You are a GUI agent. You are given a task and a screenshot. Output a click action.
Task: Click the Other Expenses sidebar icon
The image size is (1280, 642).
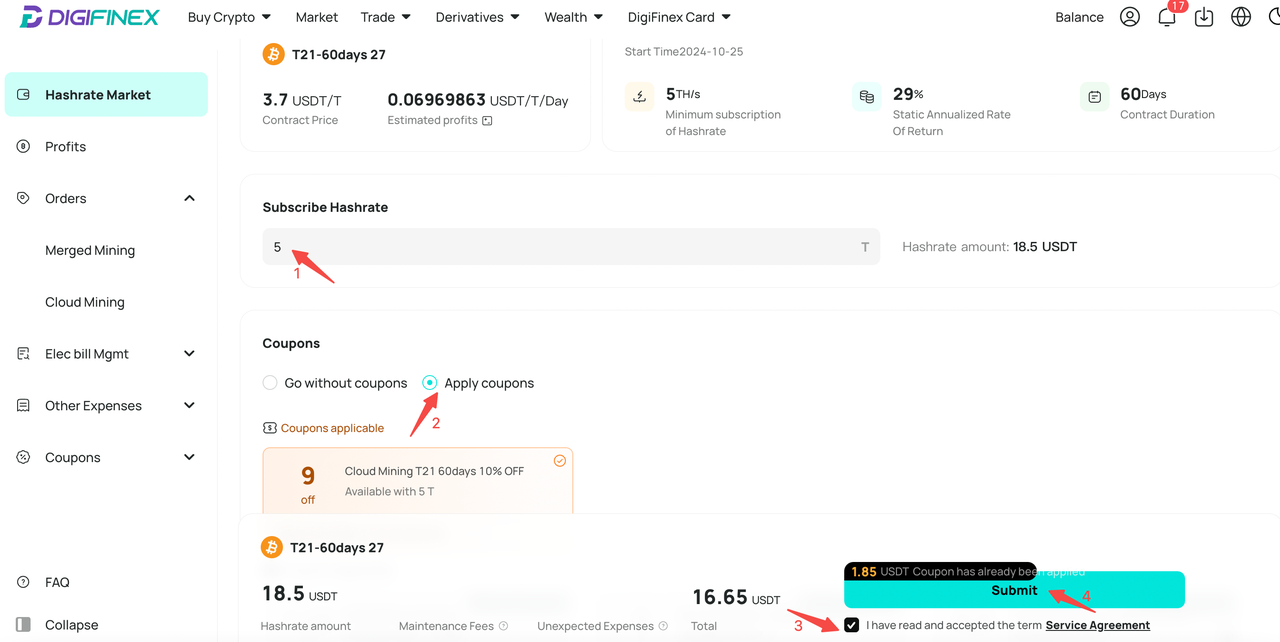click(x=24, y=405)
